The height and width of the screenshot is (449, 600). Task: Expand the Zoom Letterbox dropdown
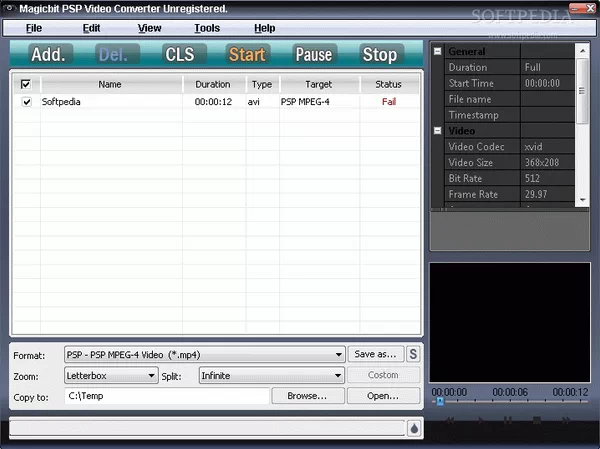coord(152,376)
